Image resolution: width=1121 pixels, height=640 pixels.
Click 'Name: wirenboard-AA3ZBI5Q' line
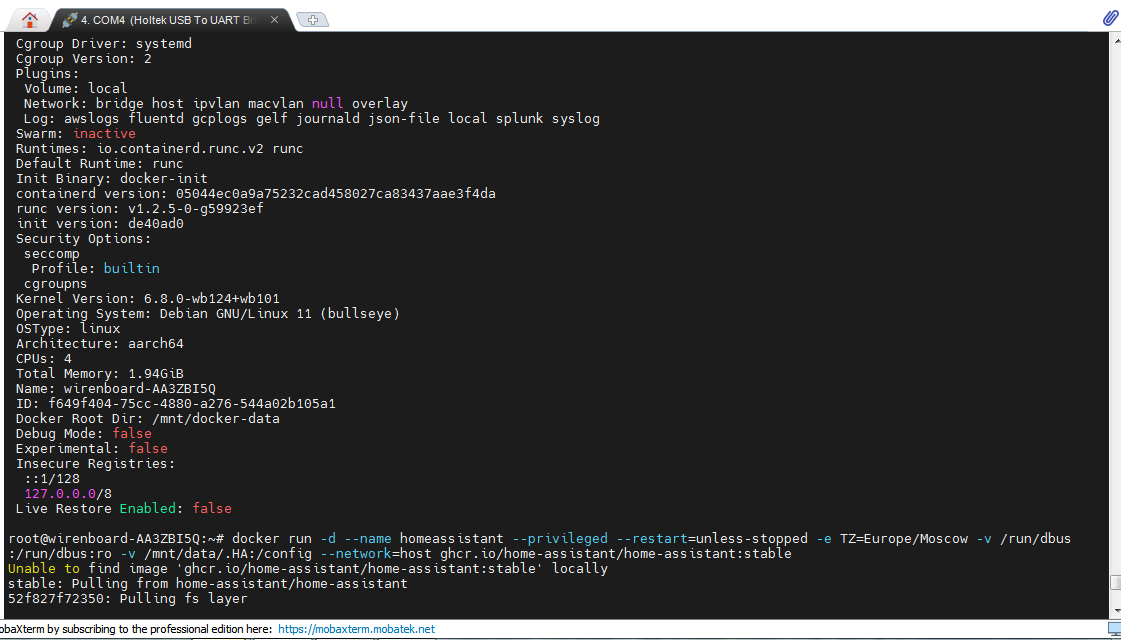pyautogui.click(x=116, y=389)
